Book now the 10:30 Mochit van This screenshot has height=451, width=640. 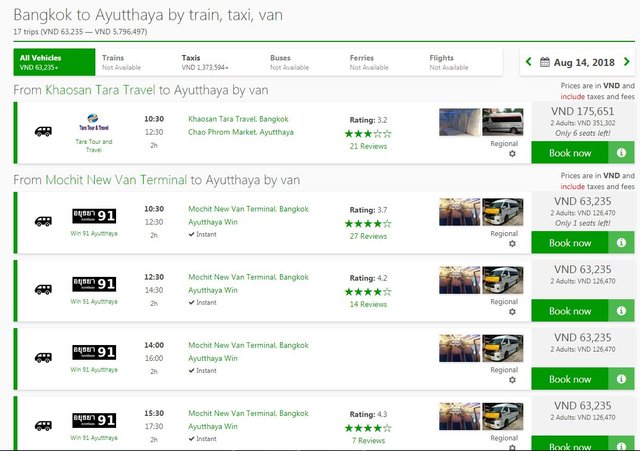click(x=570, y=242)
